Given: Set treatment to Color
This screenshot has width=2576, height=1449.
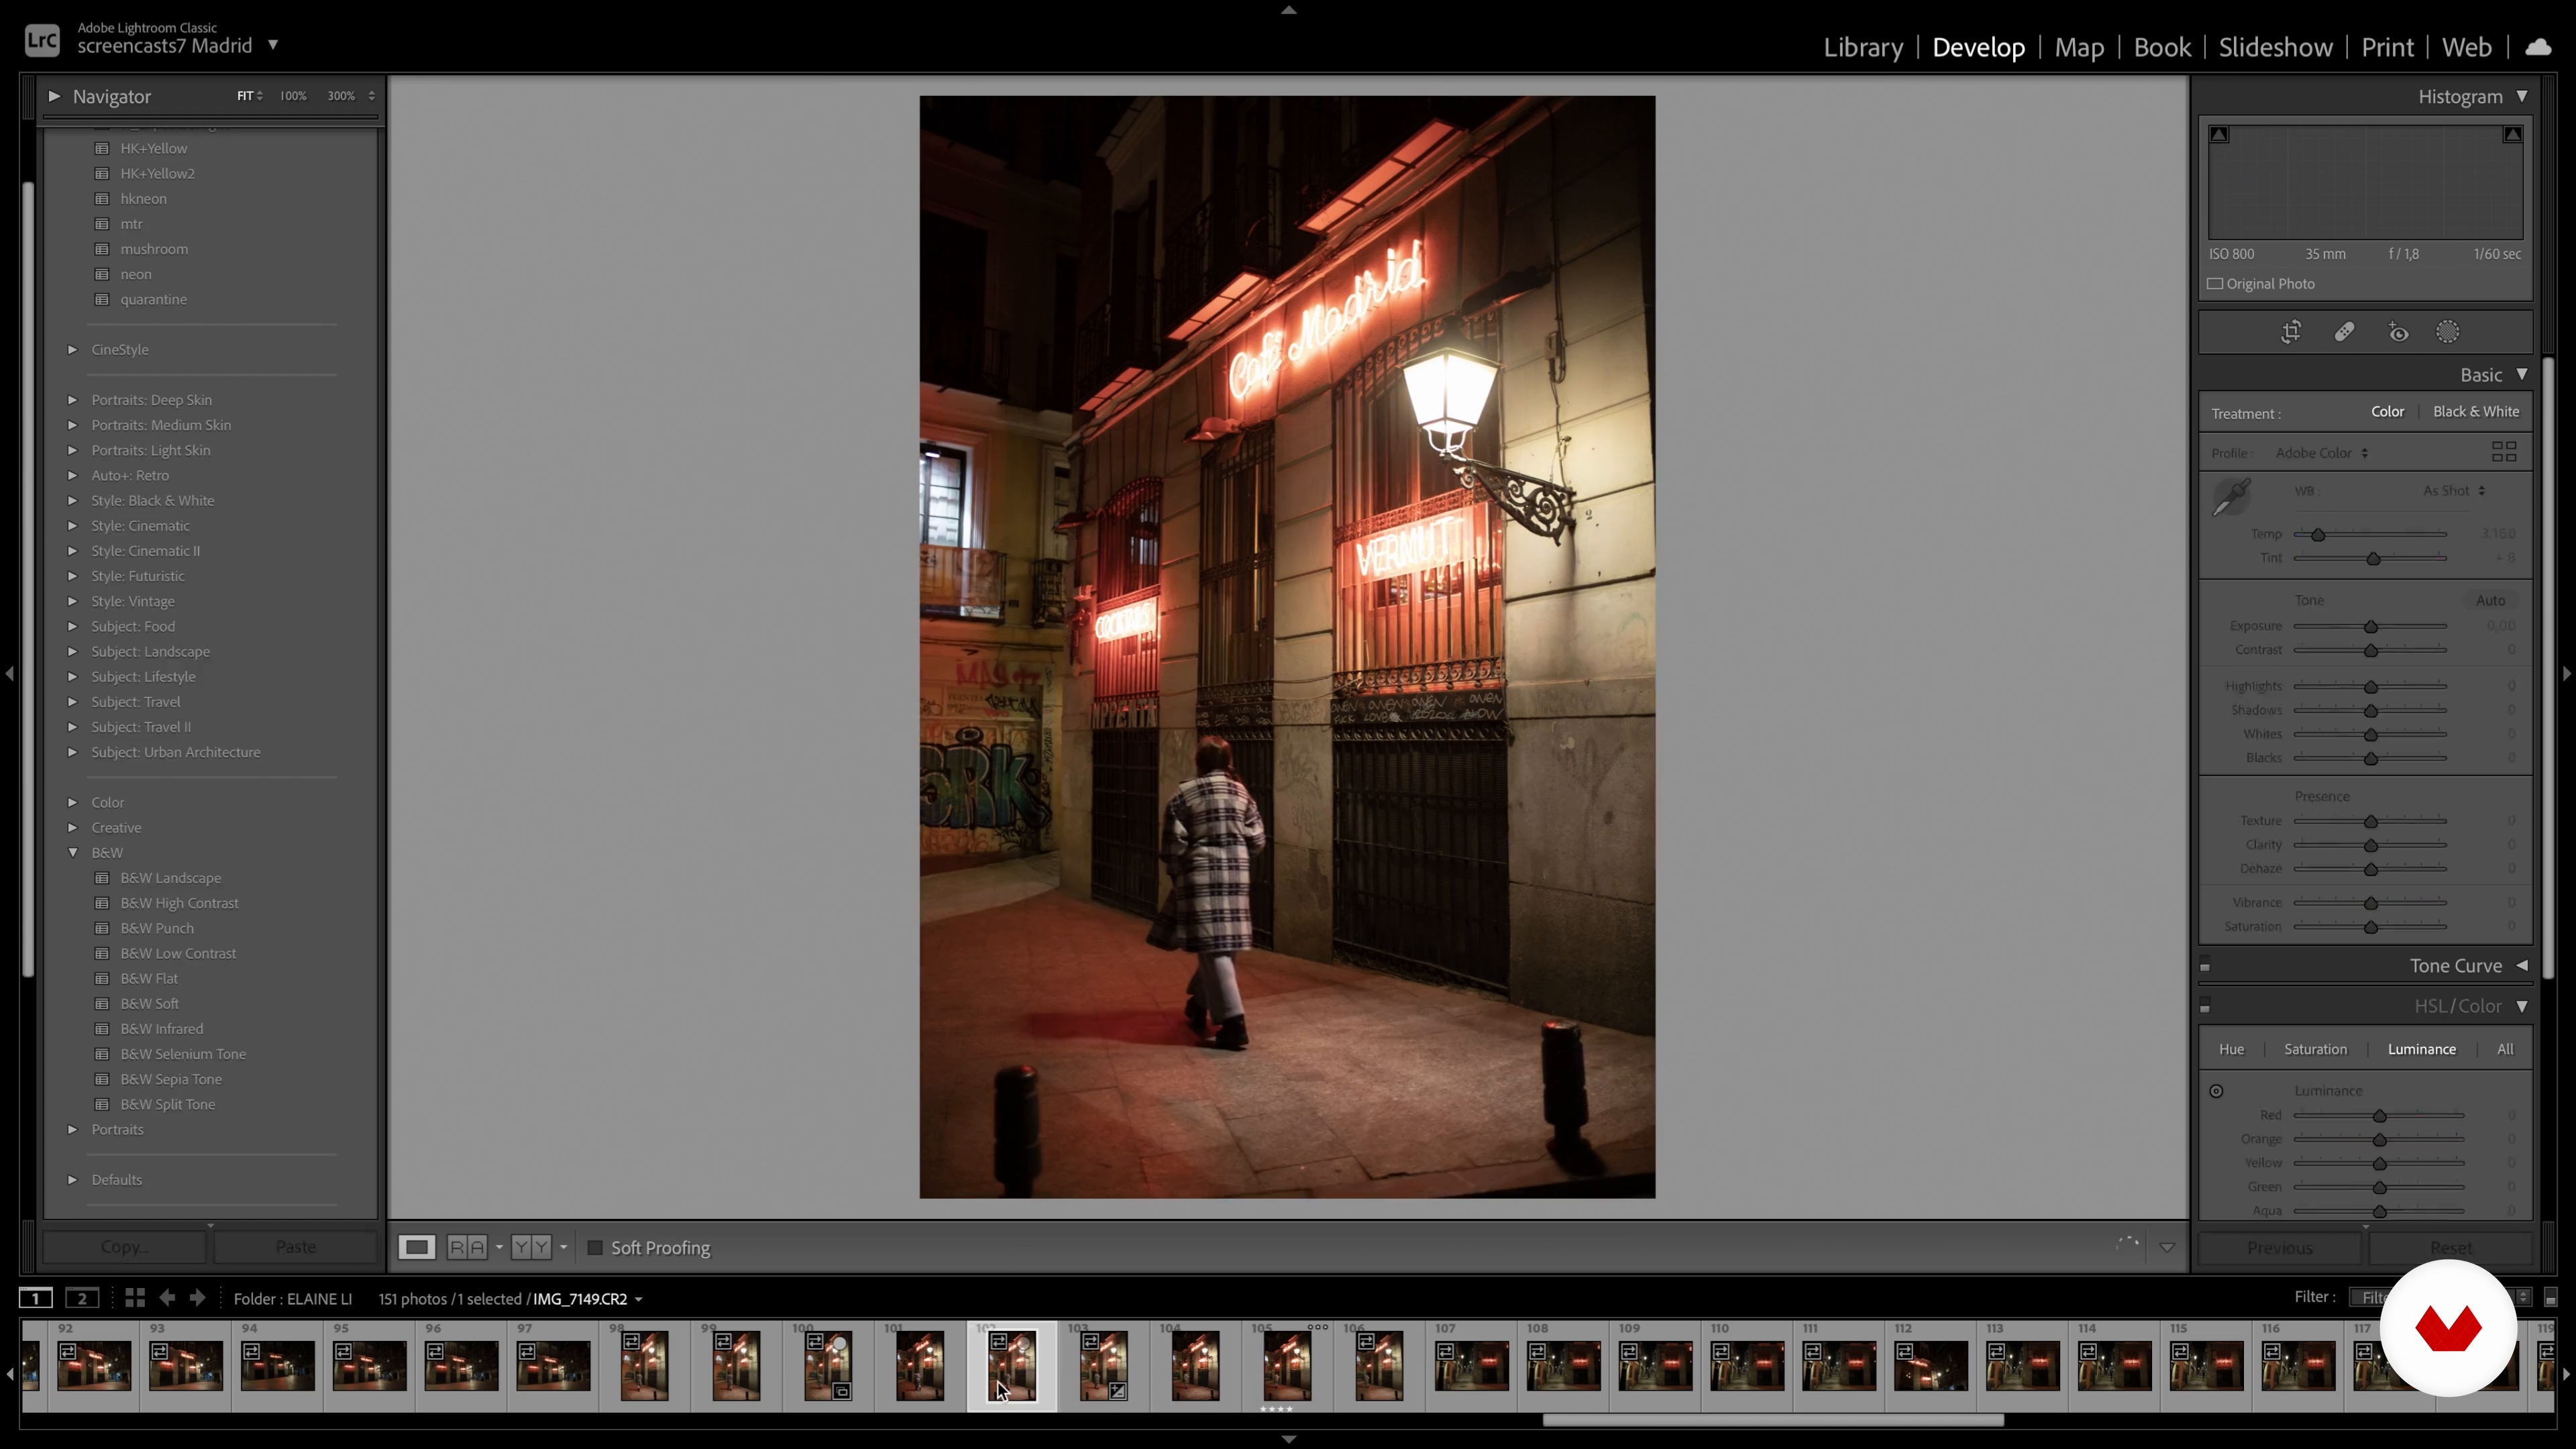Looking at the screenshot, I should [x=2387, y=411].
